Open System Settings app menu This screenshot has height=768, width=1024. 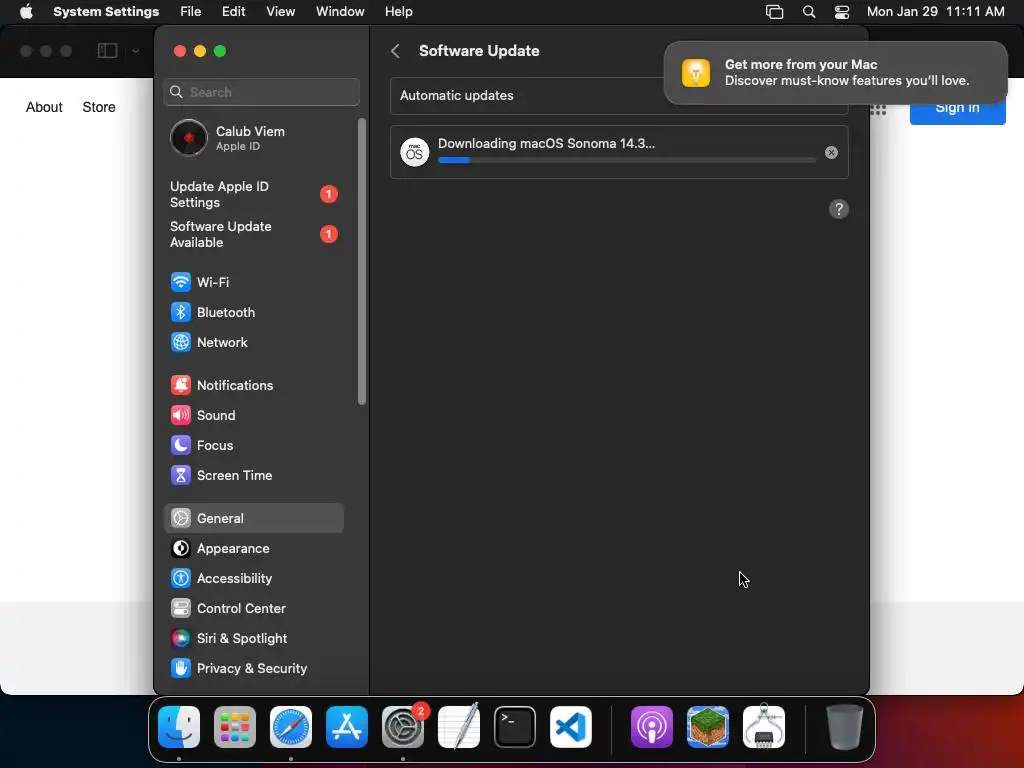[x=106, y=12]
